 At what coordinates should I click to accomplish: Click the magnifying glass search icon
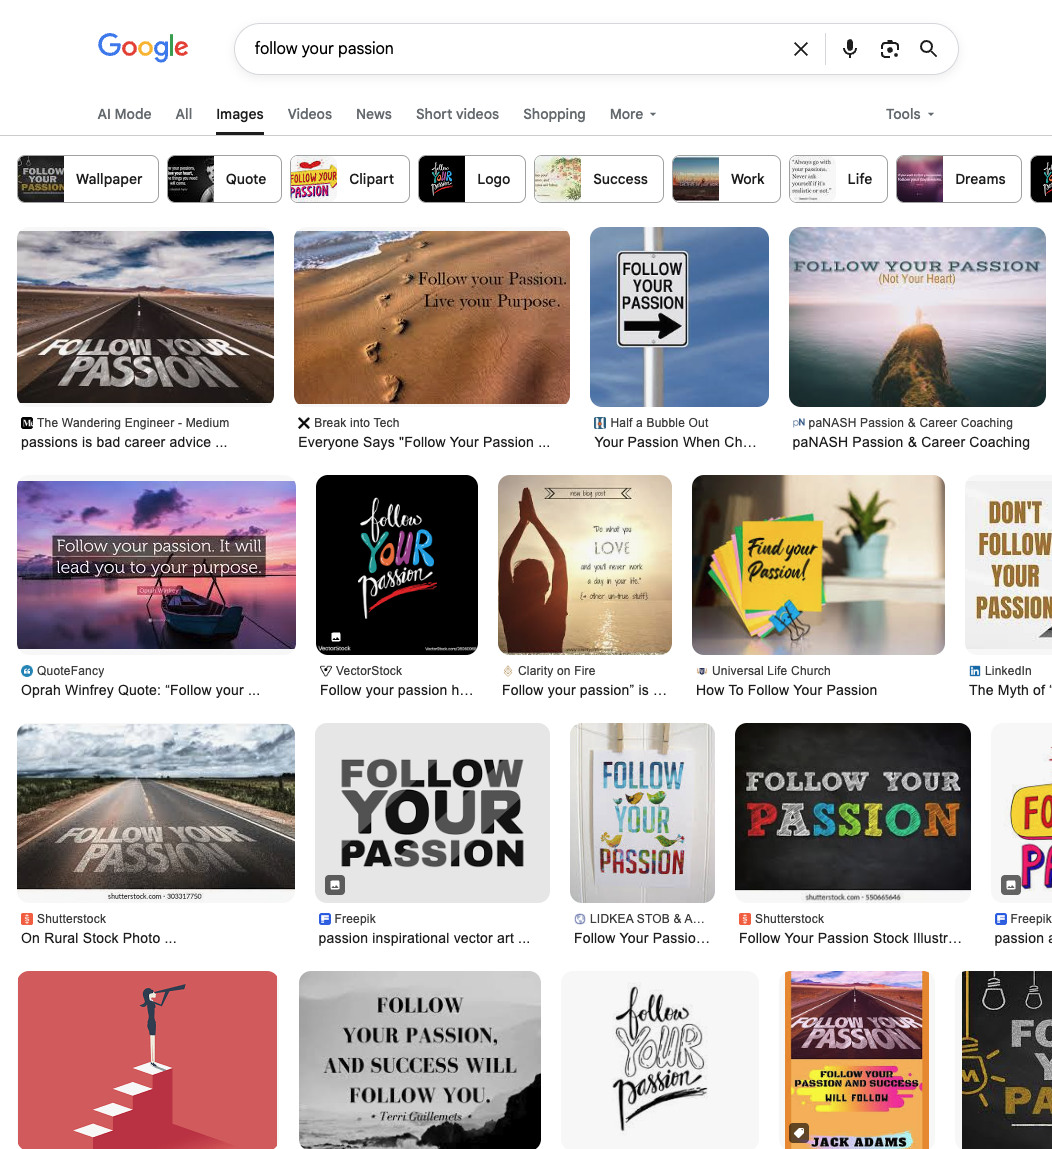coord(928,49)
